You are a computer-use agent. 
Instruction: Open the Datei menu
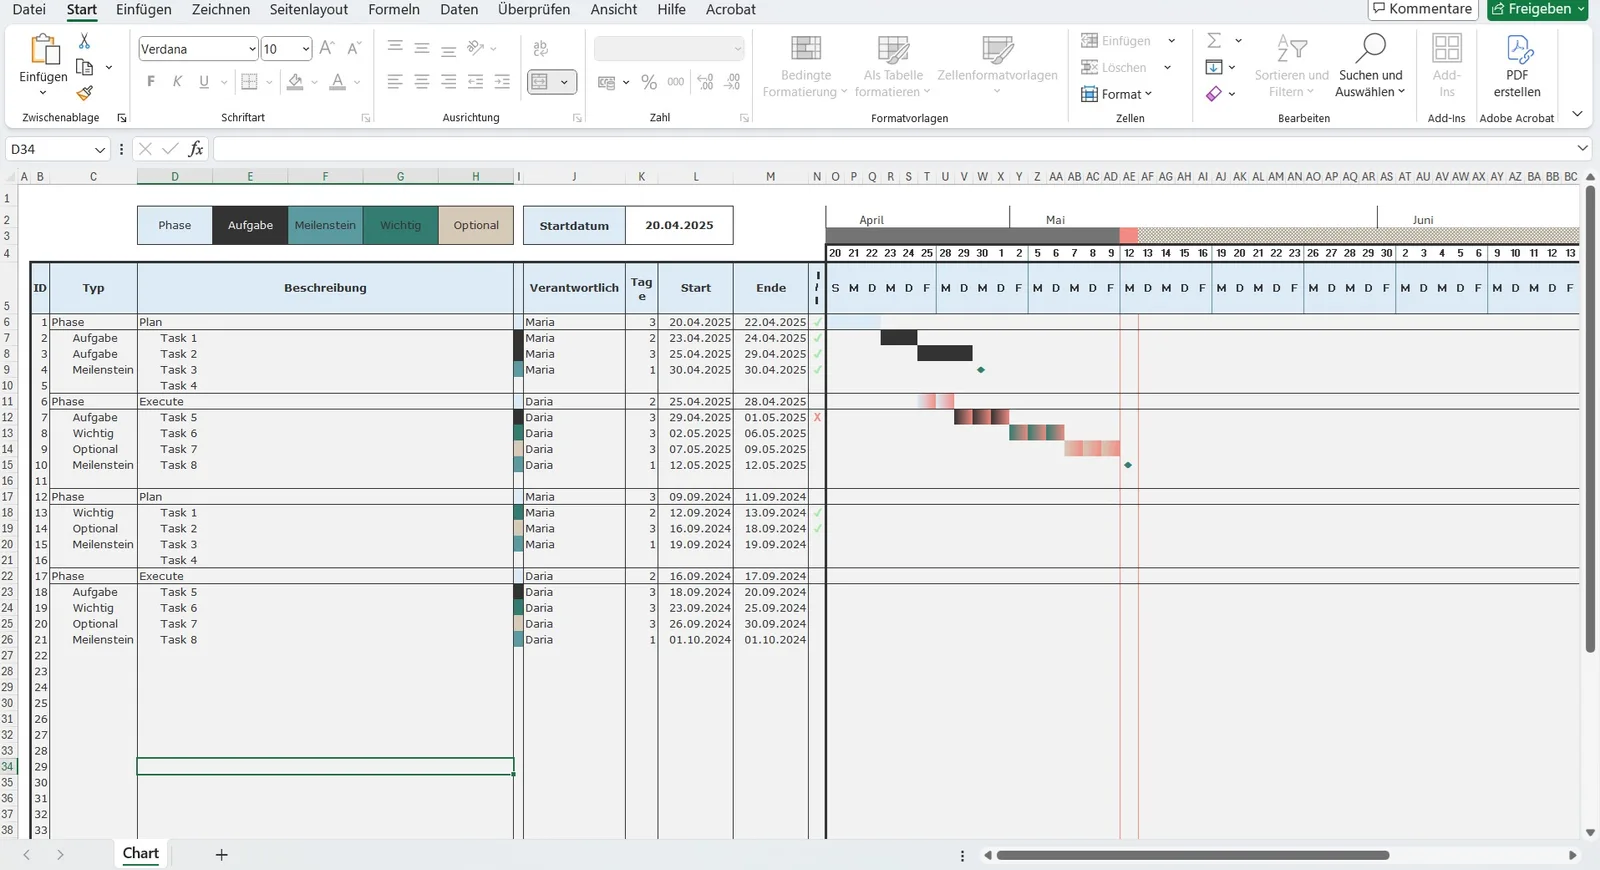(x=29, y=10)
